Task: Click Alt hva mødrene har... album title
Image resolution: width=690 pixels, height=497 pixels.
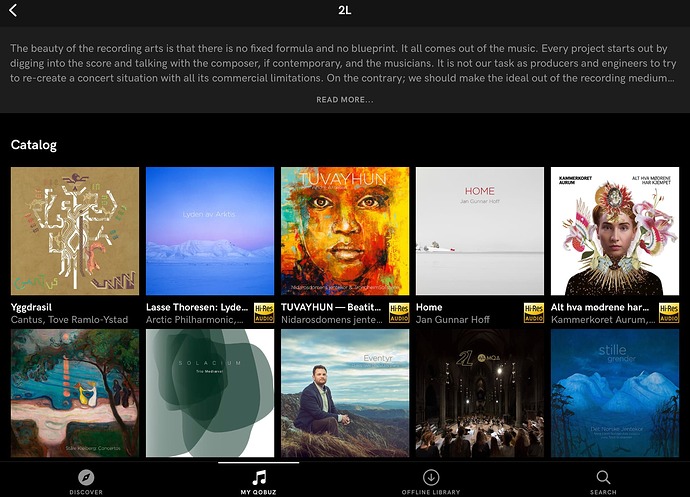Action: click(600, 307)
